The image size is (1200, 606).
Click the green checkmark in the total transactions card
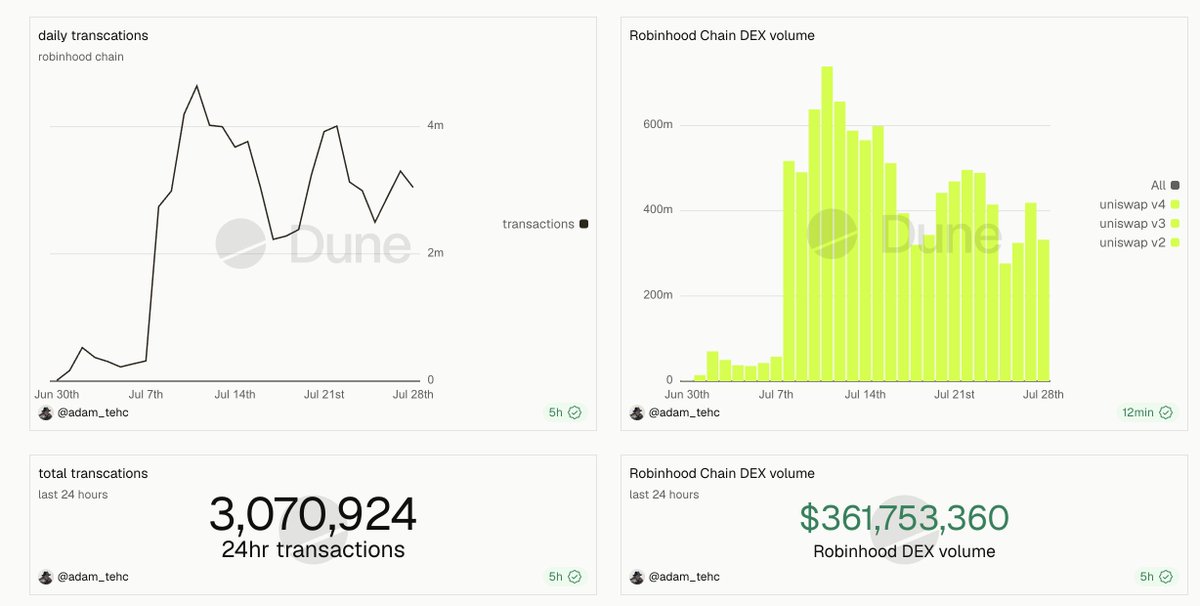tap(575, 577)
